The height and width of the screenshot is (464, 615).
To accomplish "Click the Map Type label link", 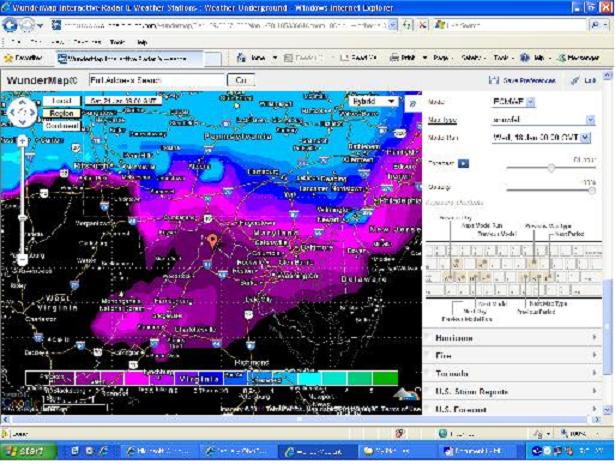I will [442, 120].
